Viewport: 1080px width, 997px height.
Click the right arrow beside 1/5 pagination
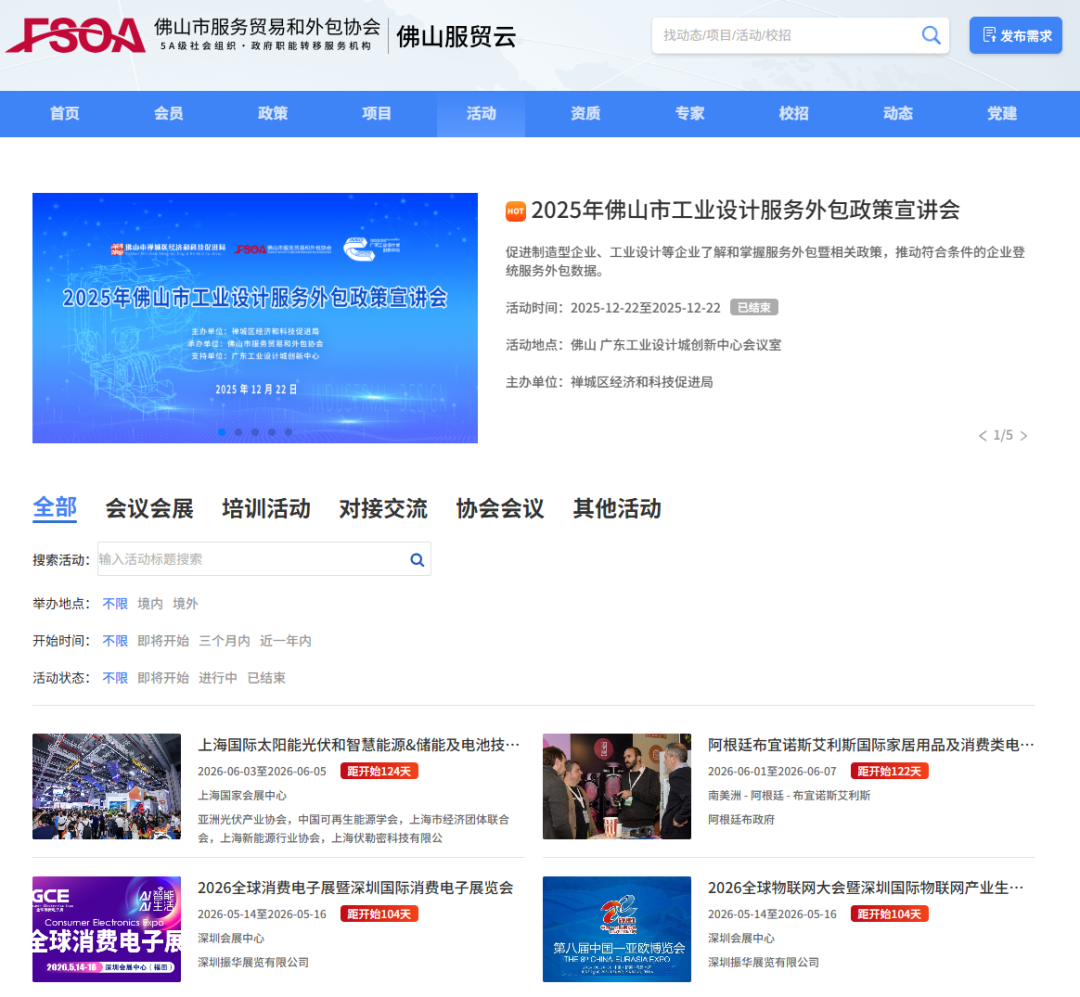tap(1025, 435)
